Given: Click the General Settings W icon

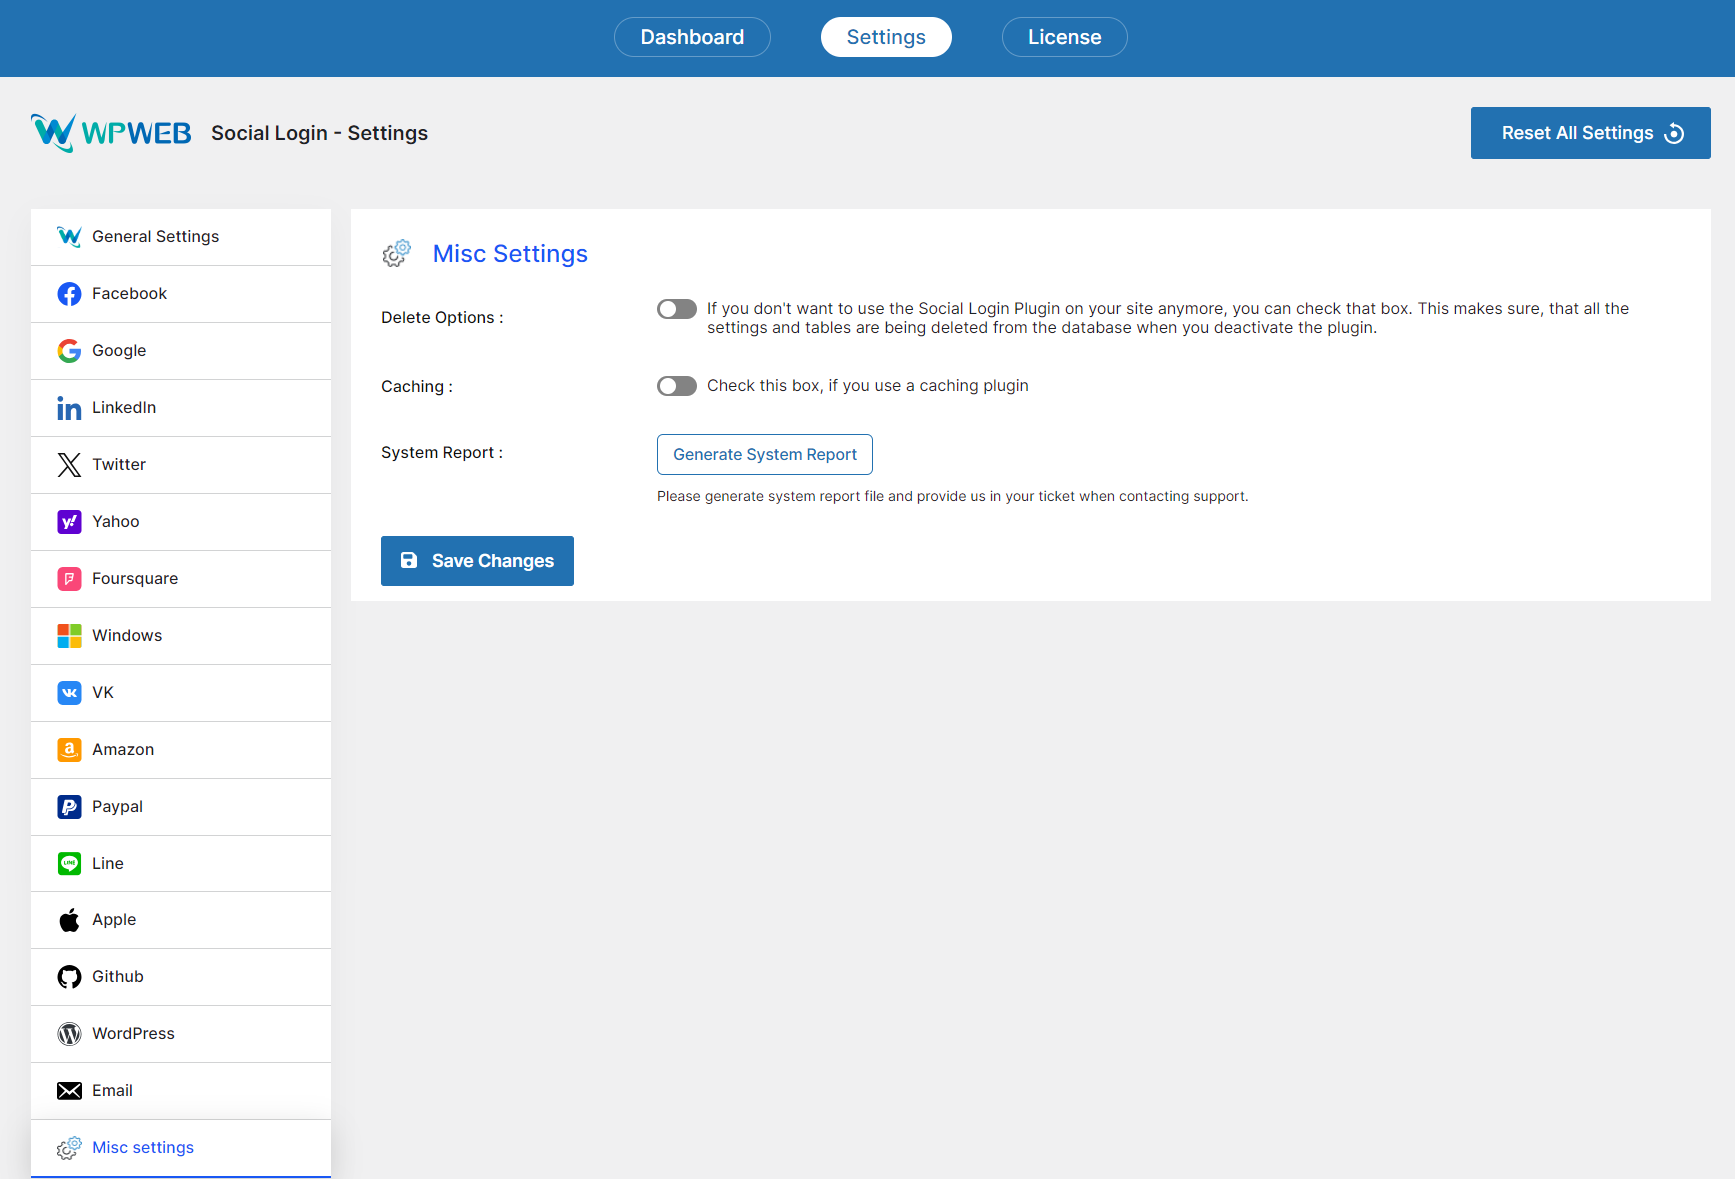Looking at the screenshot, I should coord(69,237).
